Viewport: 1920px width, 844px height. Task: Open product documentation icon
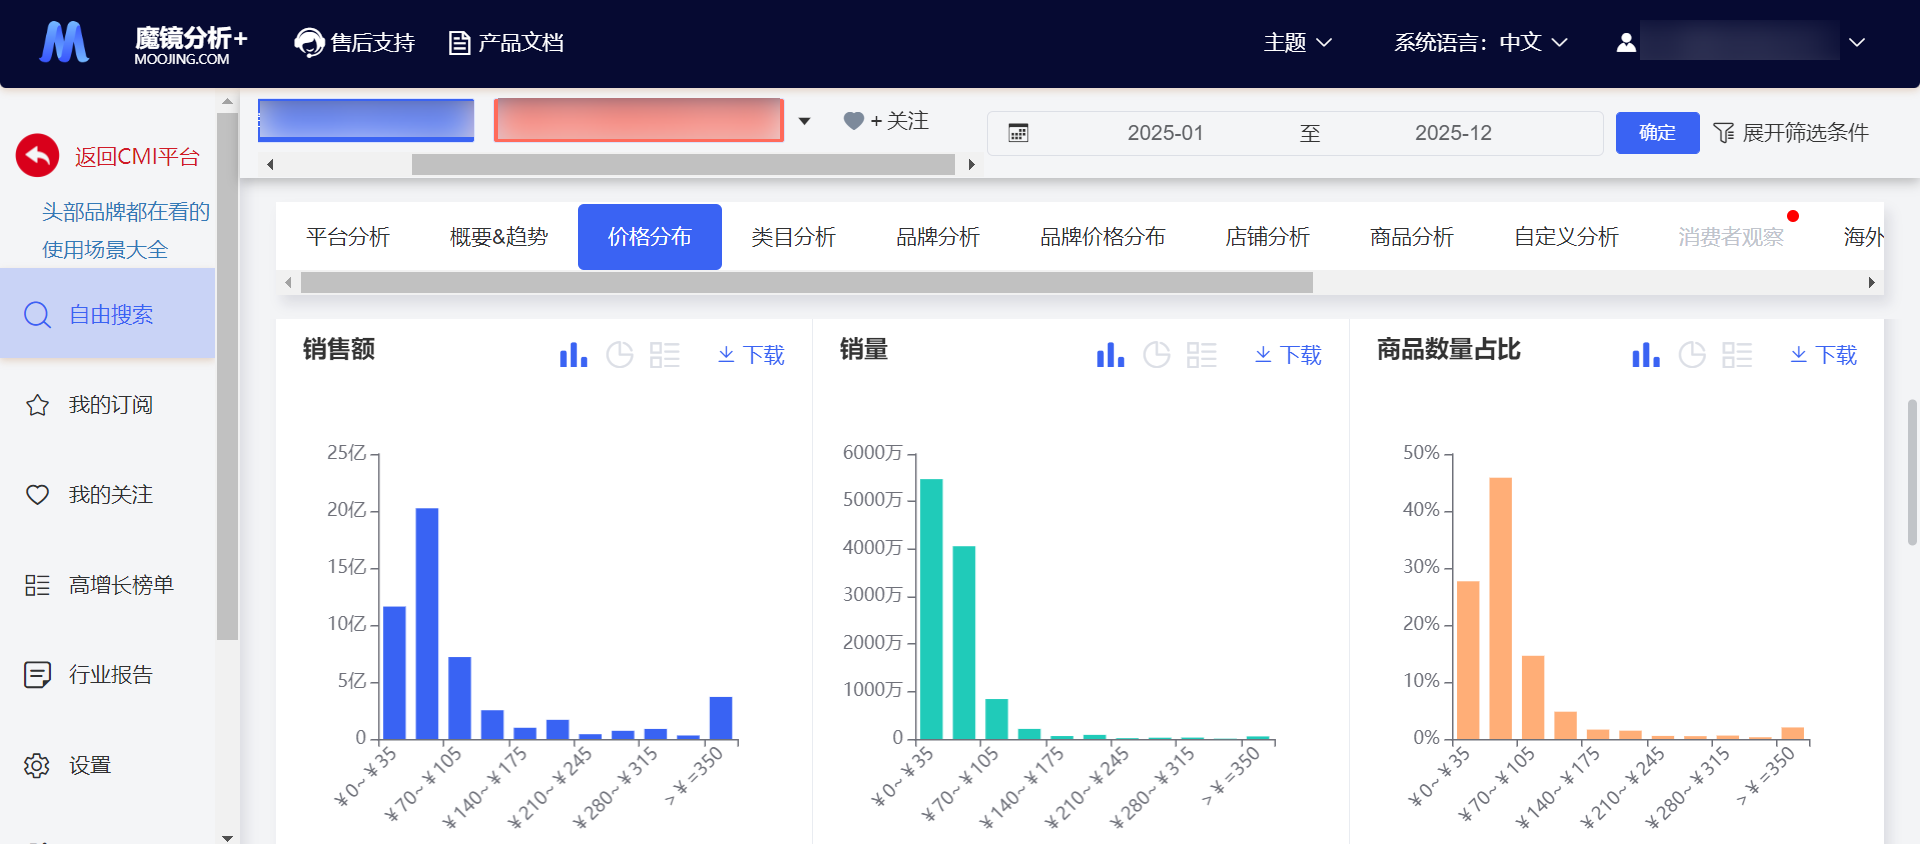click(459, 43)
